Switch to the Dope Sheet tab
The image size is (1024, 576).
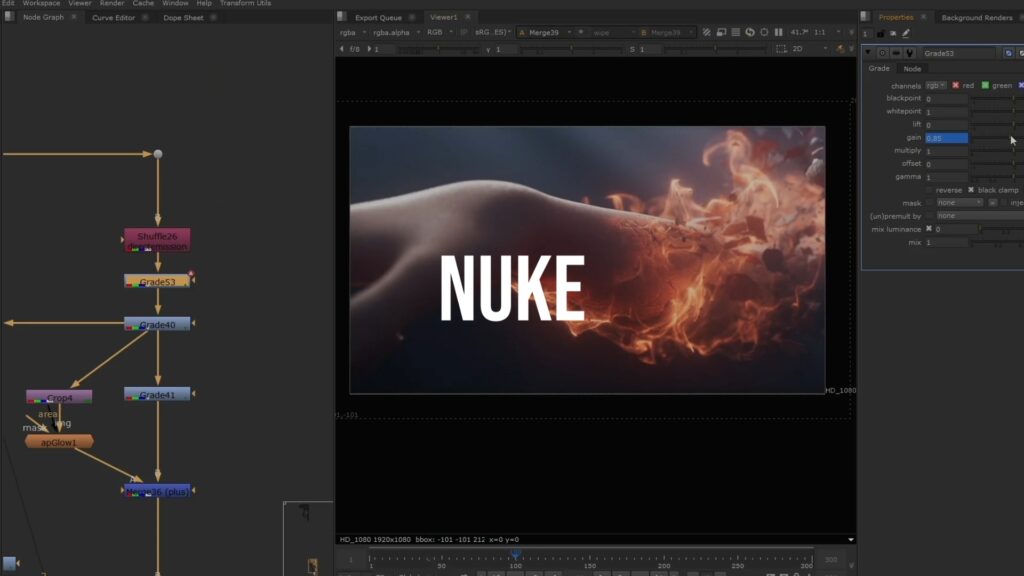[183, 18]
